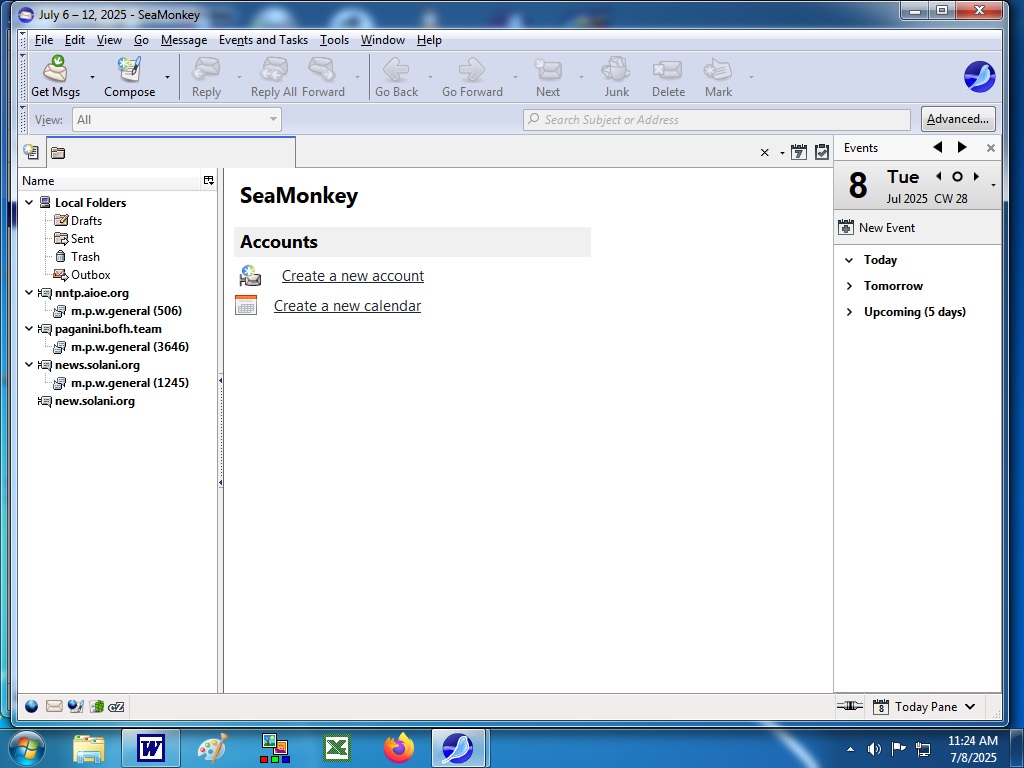Open the Tools menu

tap(334, 40)
